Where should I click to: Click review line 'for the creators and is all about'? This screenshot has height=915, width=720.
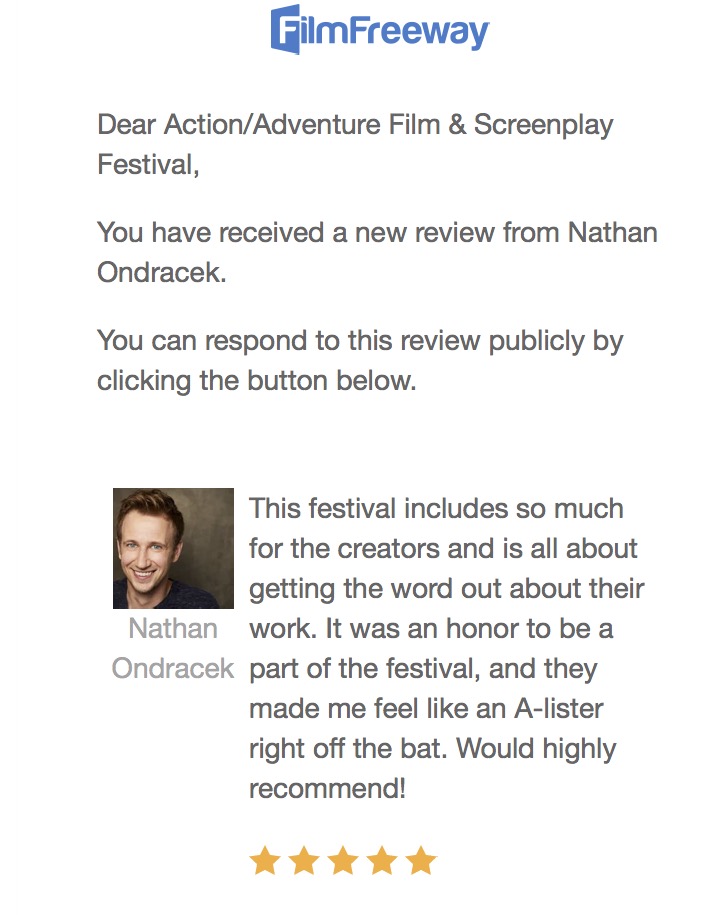443,548
